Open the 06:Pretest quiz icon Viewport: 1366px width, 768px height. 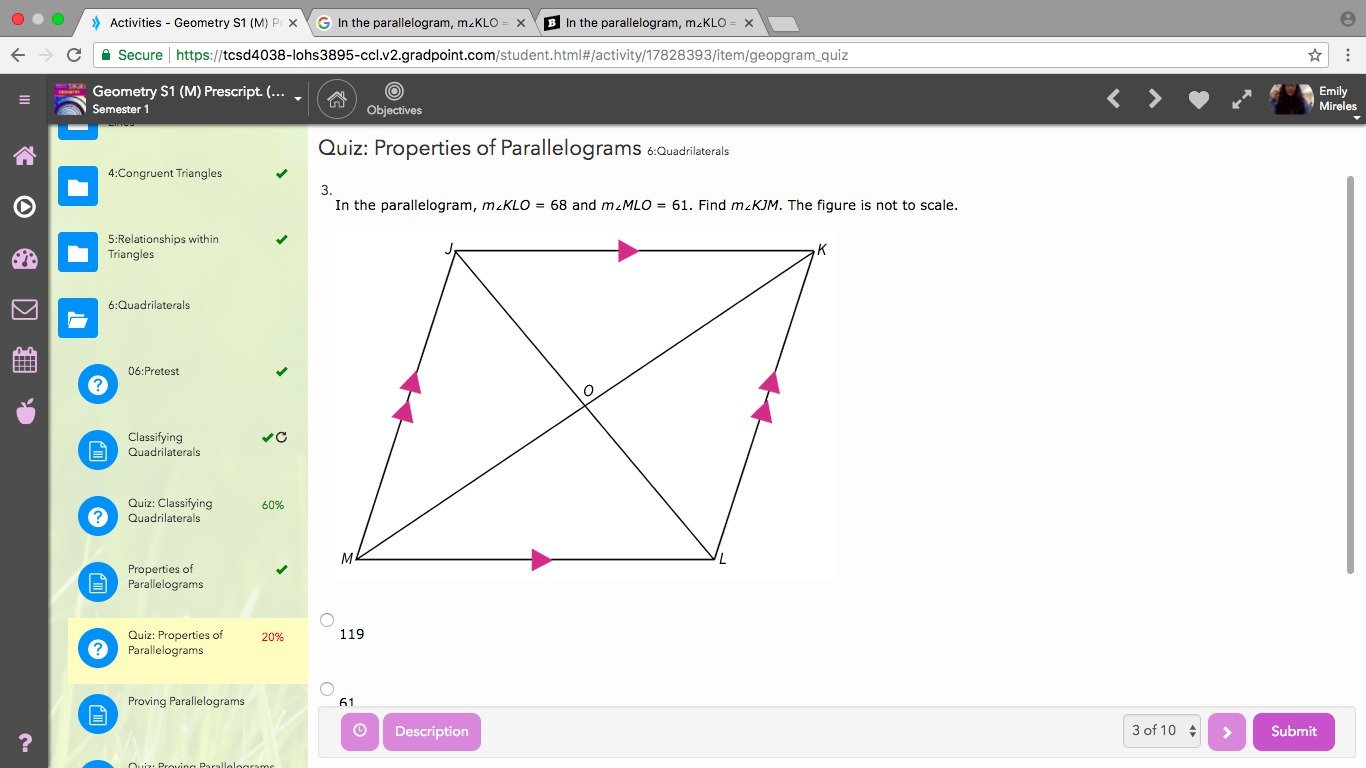(98, 384)
